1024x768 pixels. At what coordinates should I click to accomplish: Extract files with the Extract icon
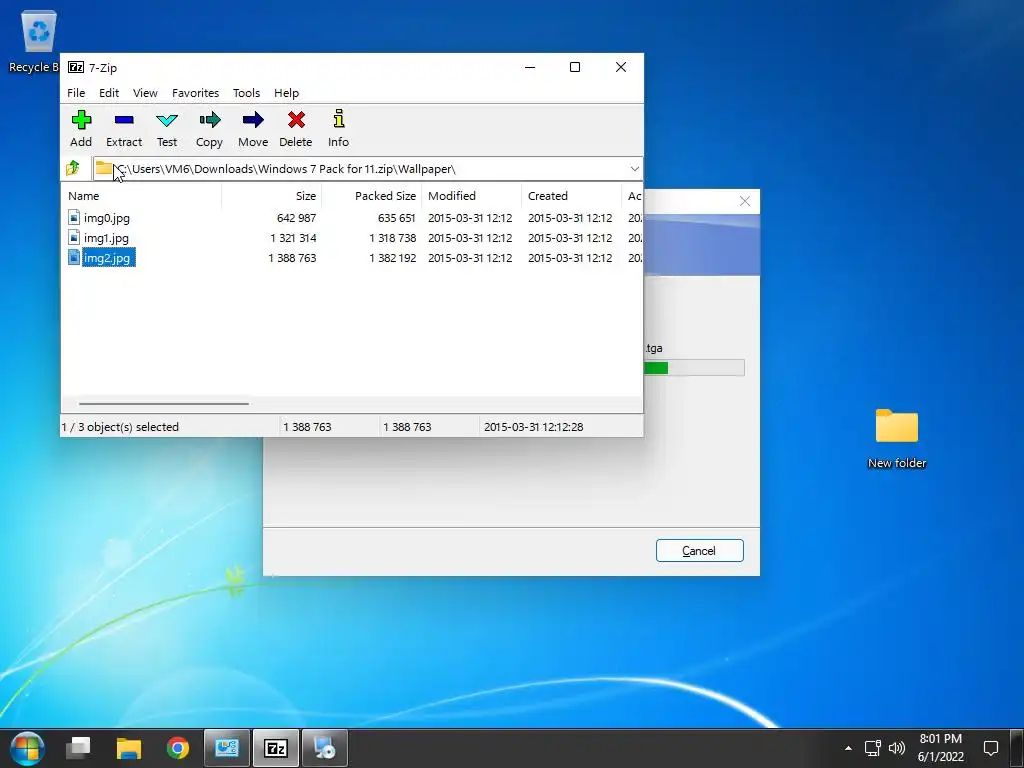point(123,120)
